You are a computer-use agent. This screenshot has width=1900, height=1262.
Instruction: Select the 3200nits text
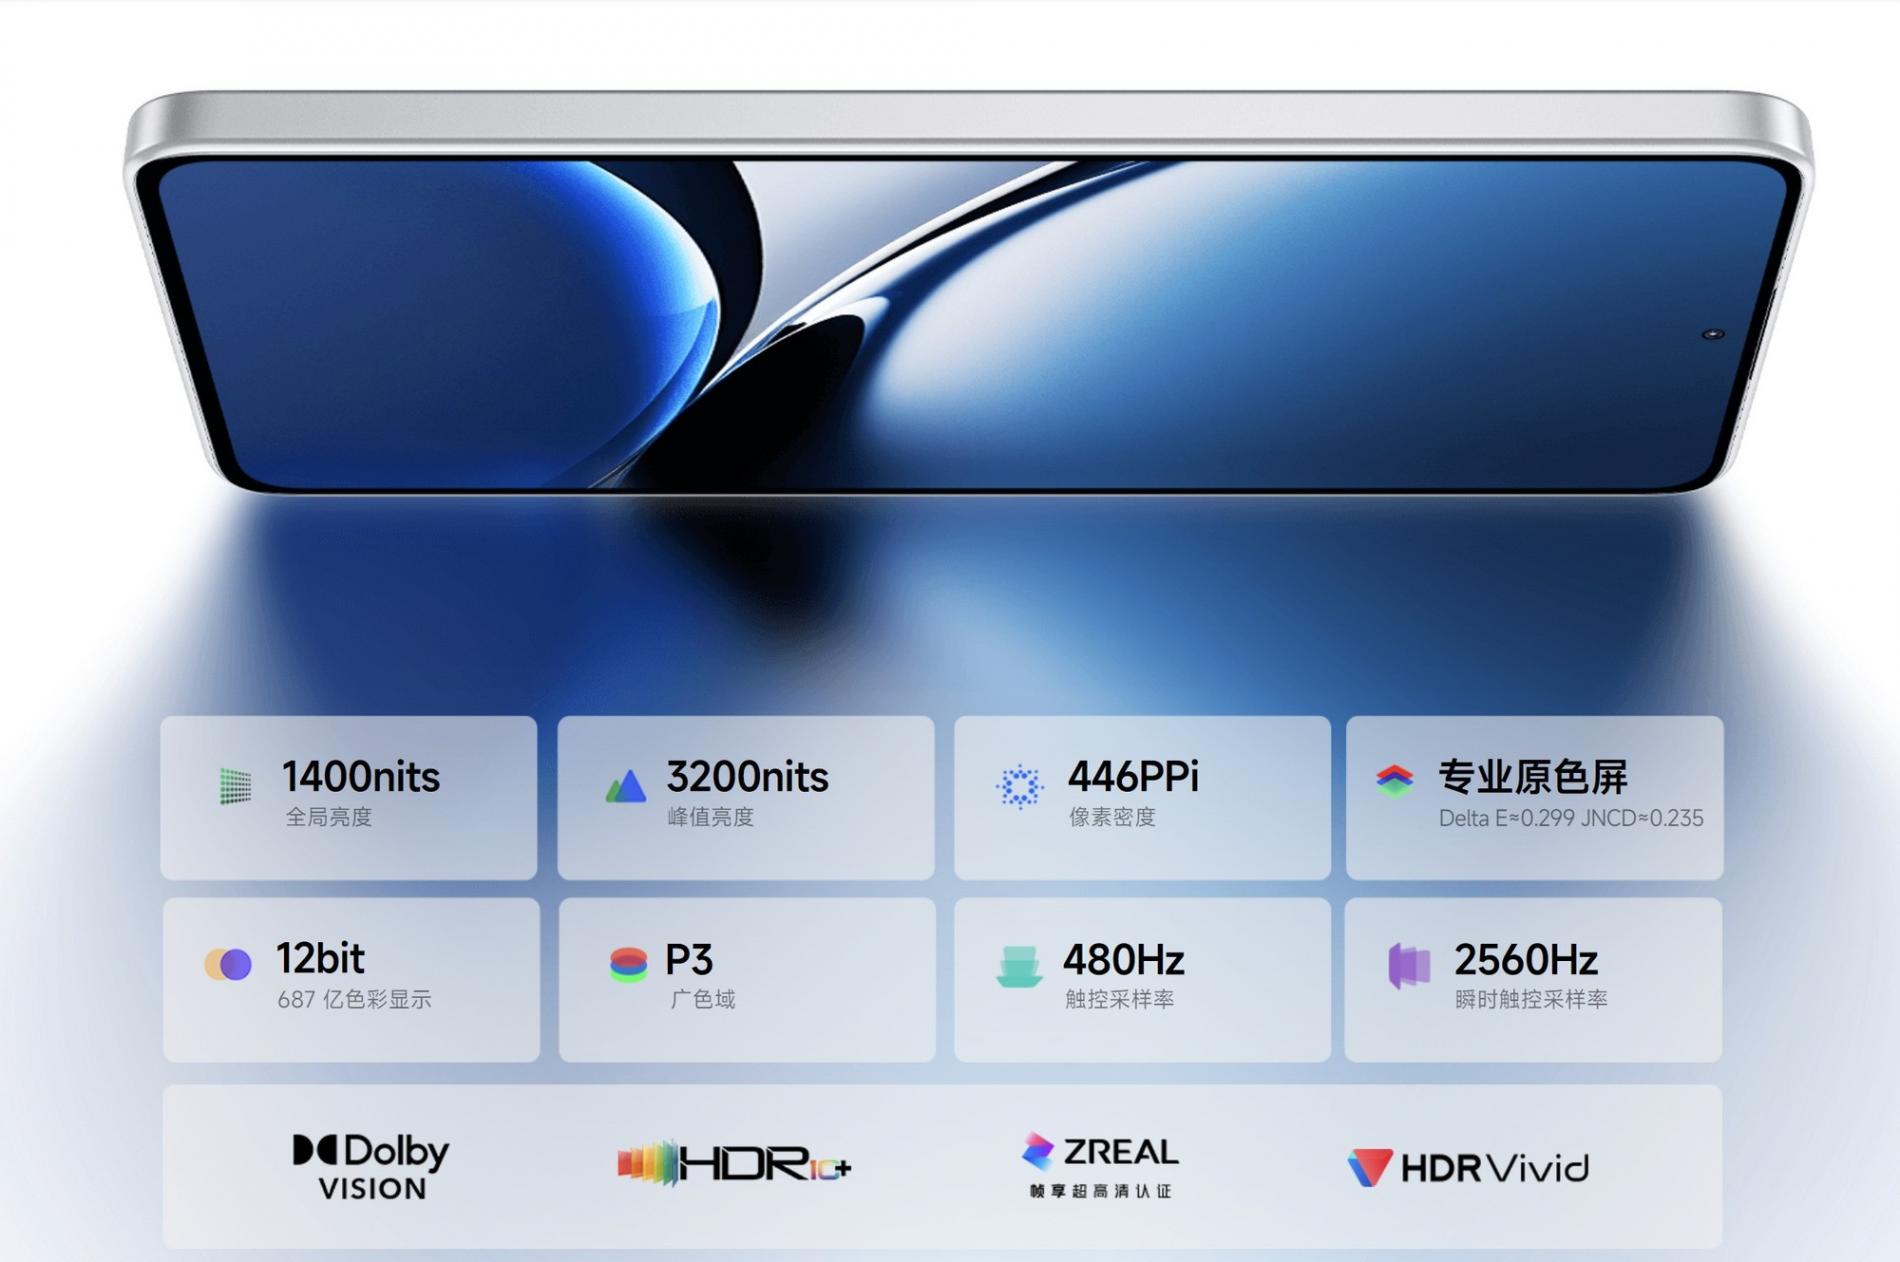point(748,777)
